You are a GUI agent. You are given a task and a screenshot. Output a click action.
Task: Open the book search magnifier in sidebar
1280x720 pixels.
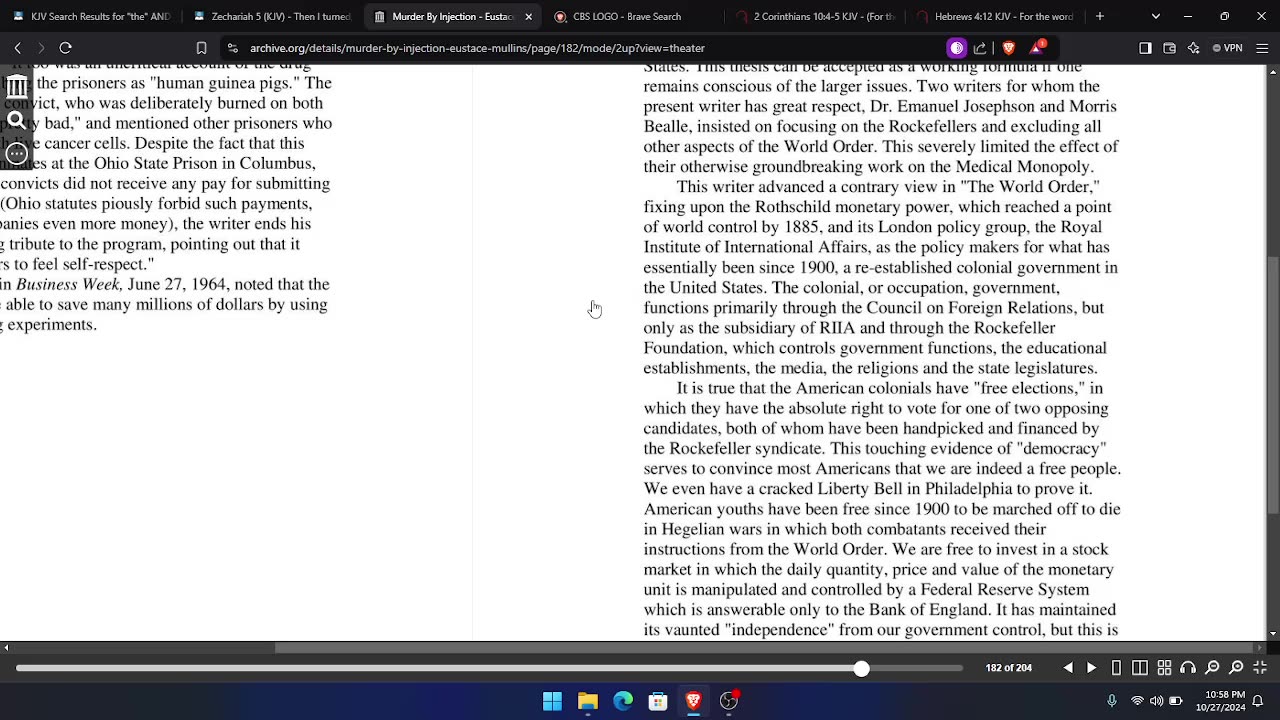(17, 121)
